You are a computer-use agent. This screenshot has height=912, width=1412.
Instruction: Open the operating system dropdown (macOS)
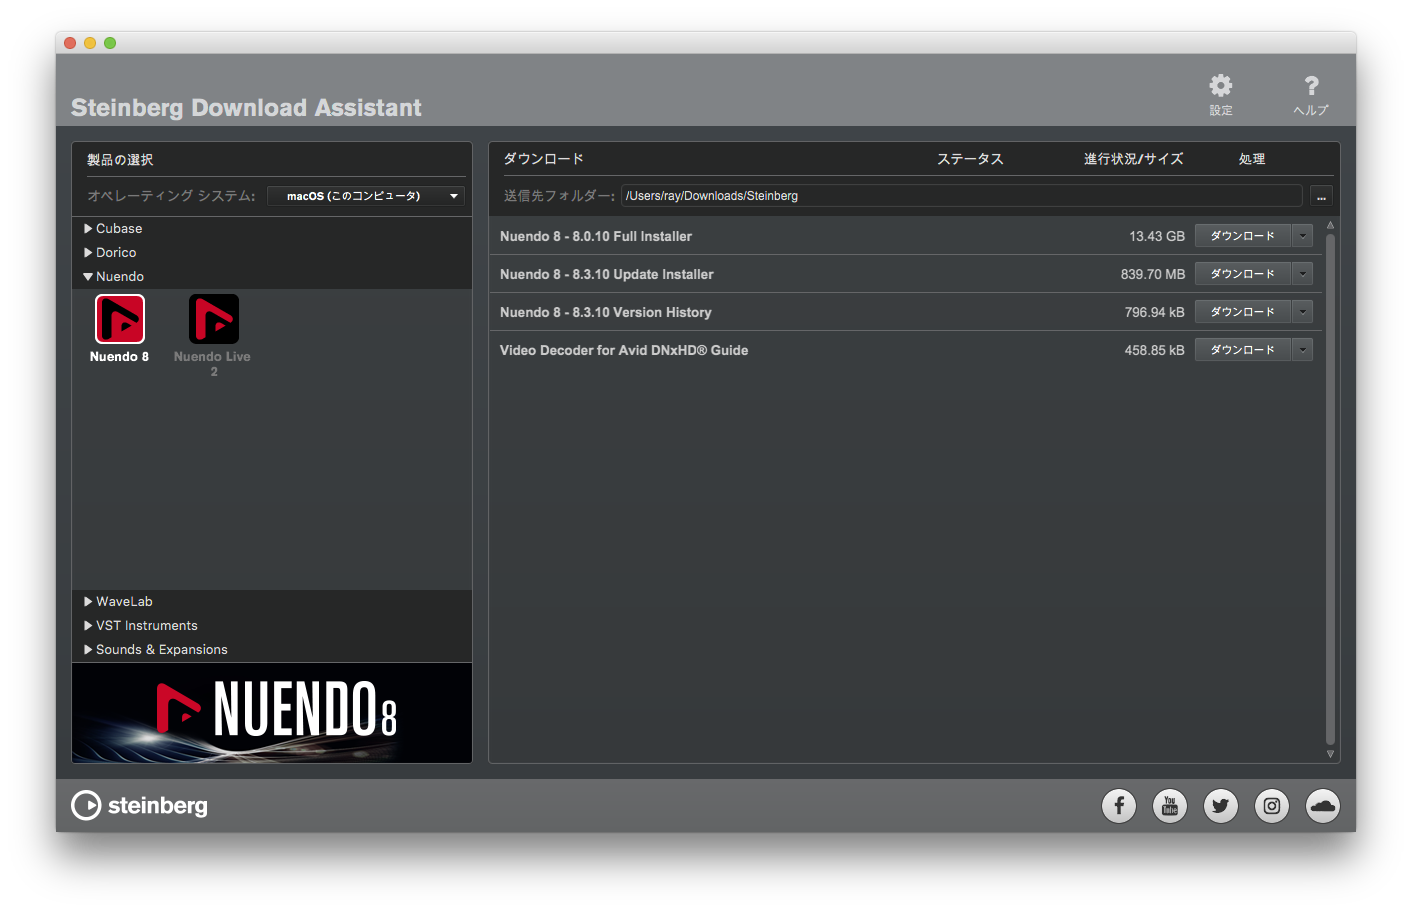(x=366, y=196)
